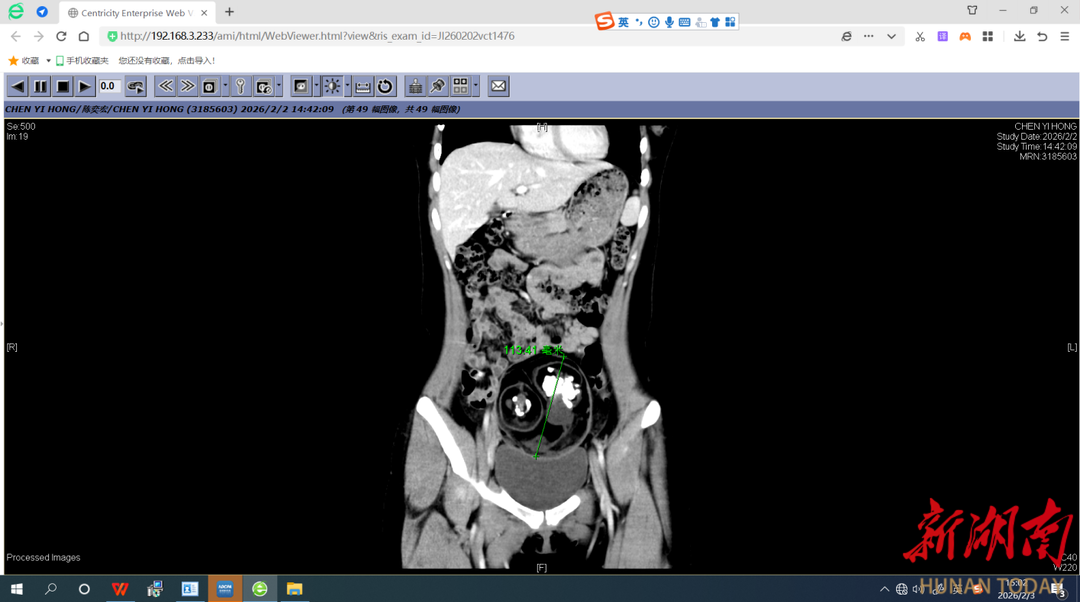1080x602 pixels.
Task: Pause the cine image playback
Action: (x=40, y=87)
